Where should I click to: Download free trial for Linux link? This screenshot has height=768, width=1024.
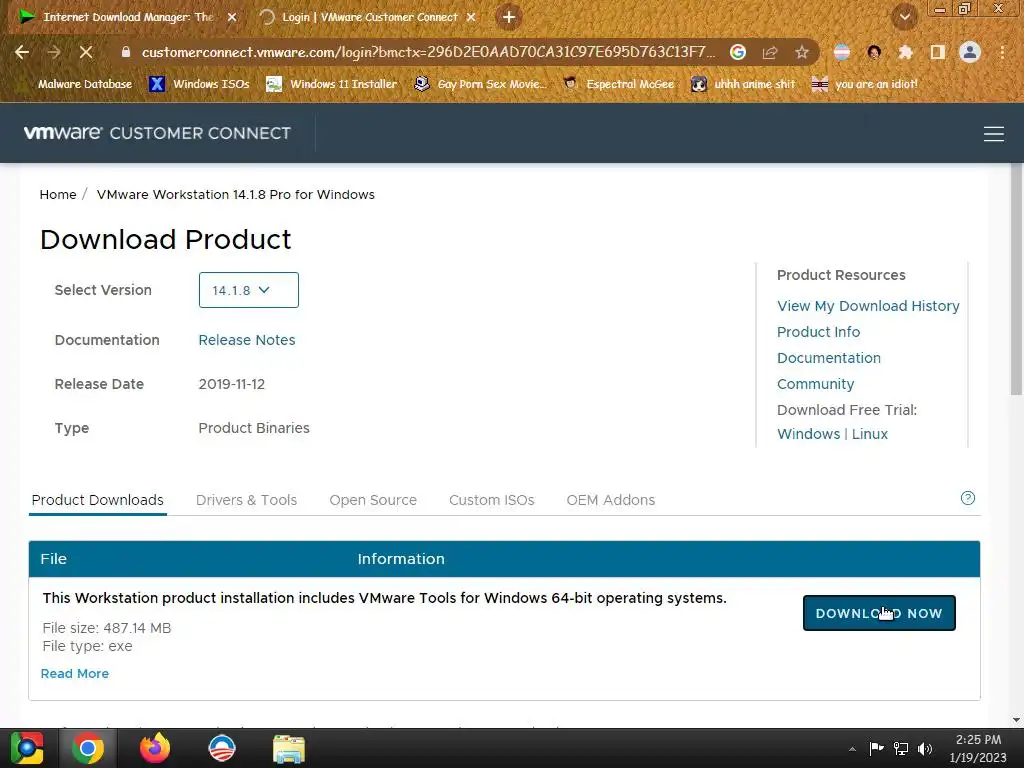[869, 434]
